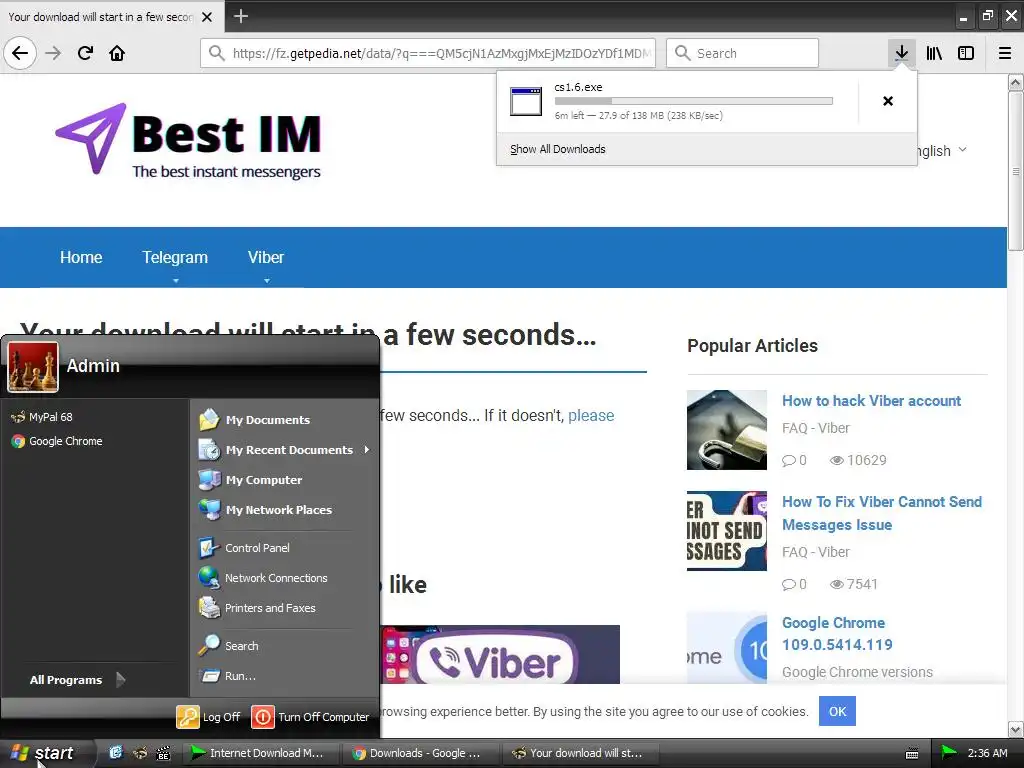Switch to Downloads - Google Chrome taskbar item

tap(420, 753)
